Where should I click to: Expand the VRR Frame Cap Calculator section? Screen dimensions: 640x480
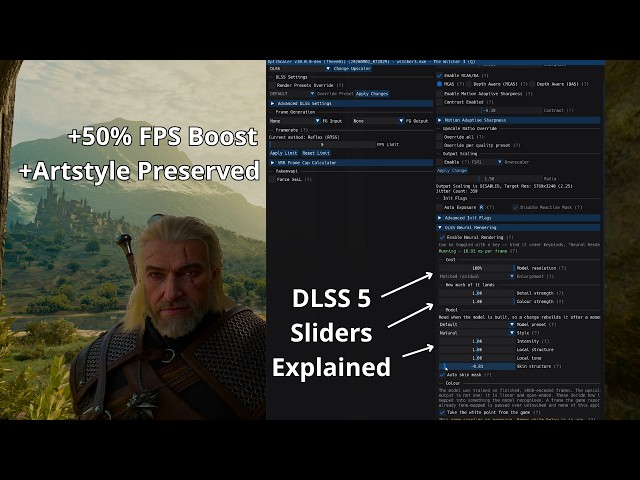[351, 162]
